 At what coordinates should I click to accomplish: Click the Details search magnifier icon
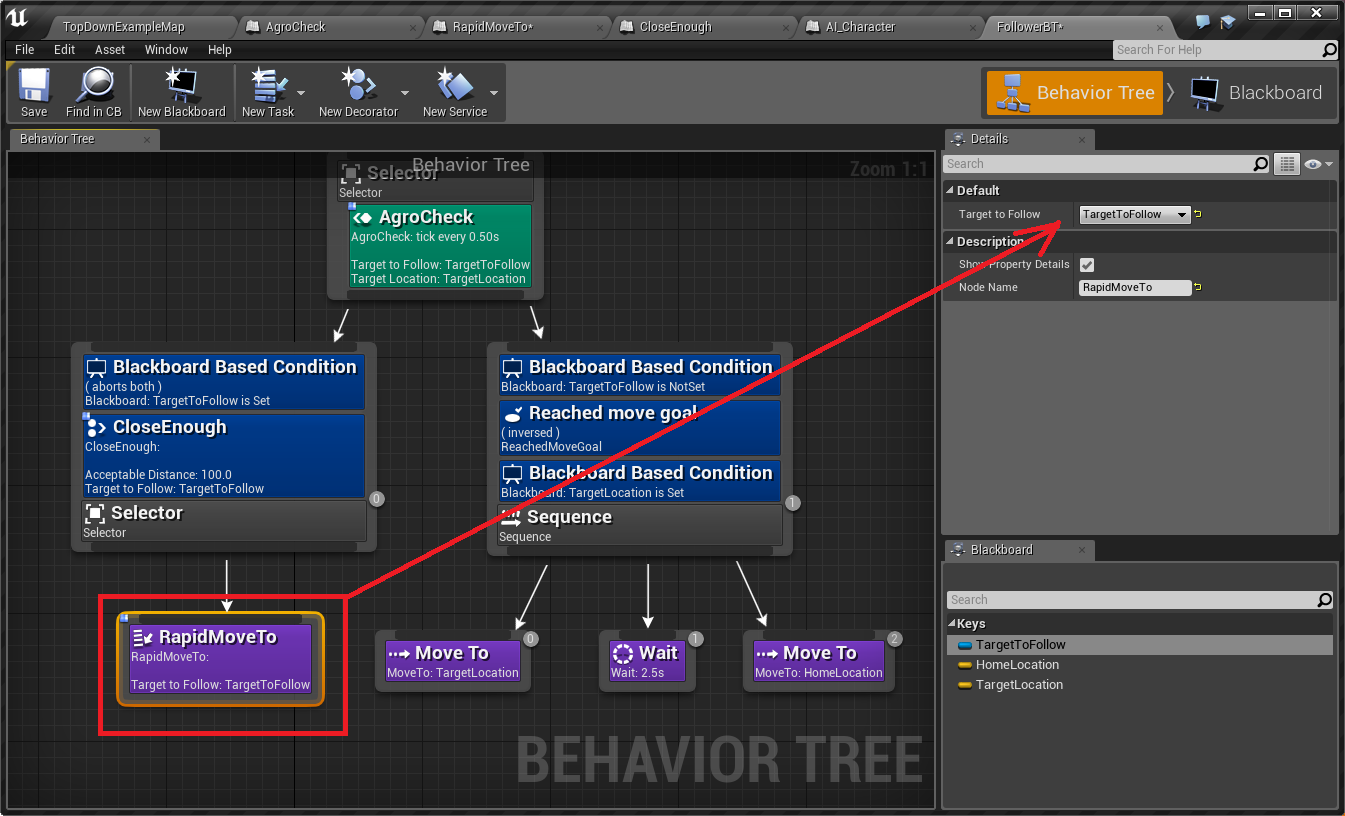click(1260, 164)
